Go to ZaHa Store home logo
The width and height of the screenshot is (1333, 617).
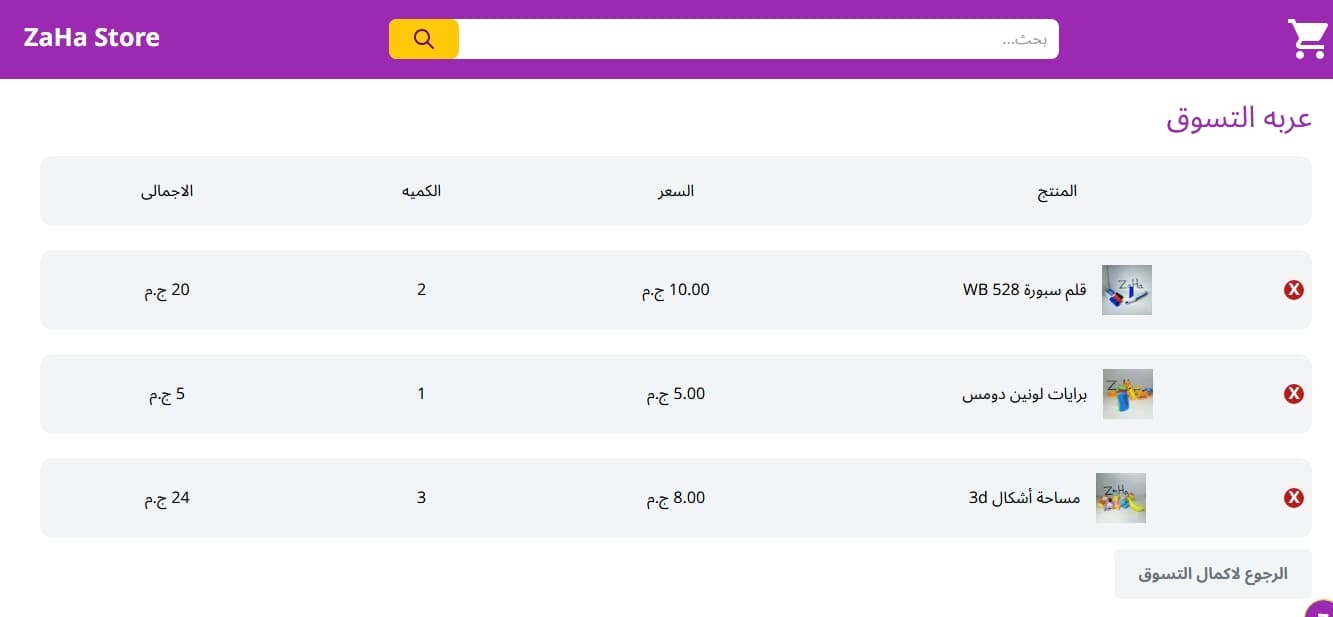click(x=92, y=38)
